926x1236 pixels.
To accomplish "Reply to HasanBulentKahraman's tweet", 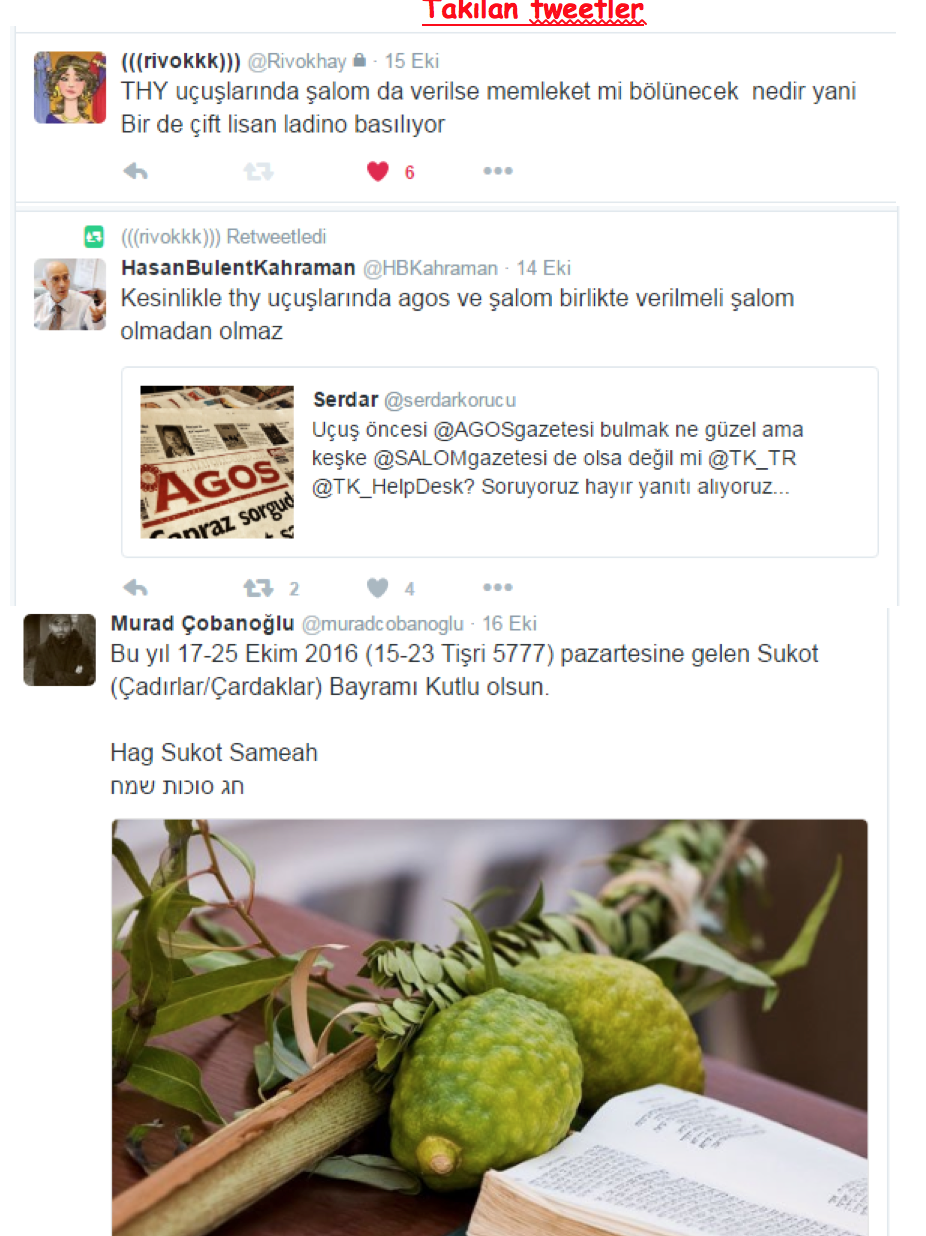I will [135, 587].
